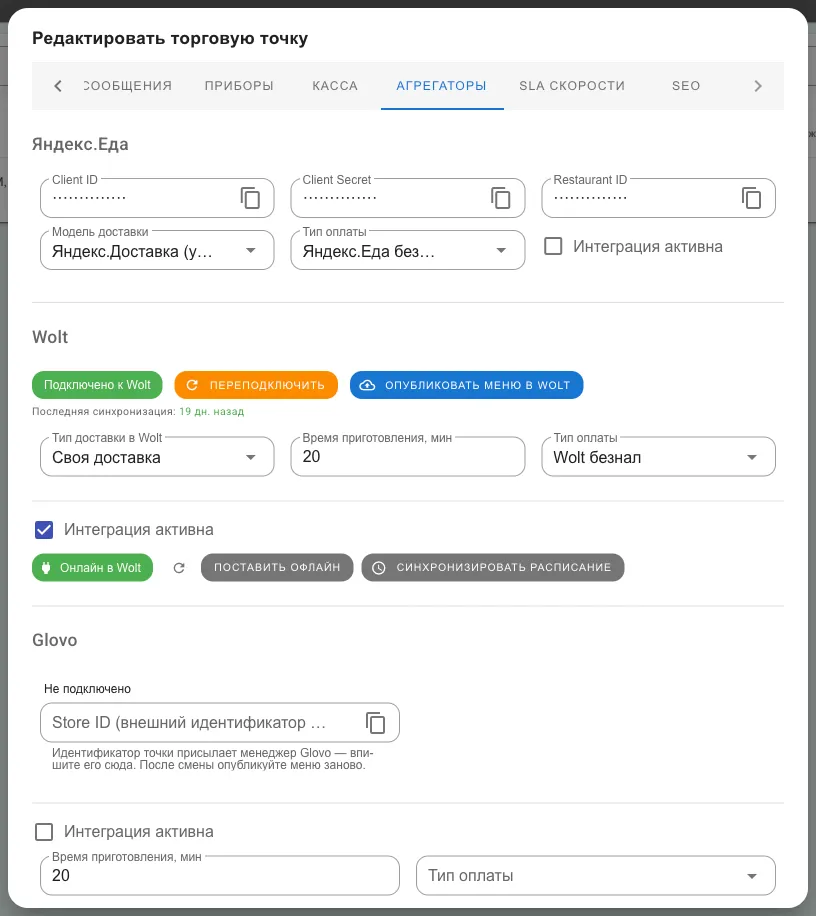Copy the Restaurant ID value
Screen dimensions: 816x916
[751, 198]
